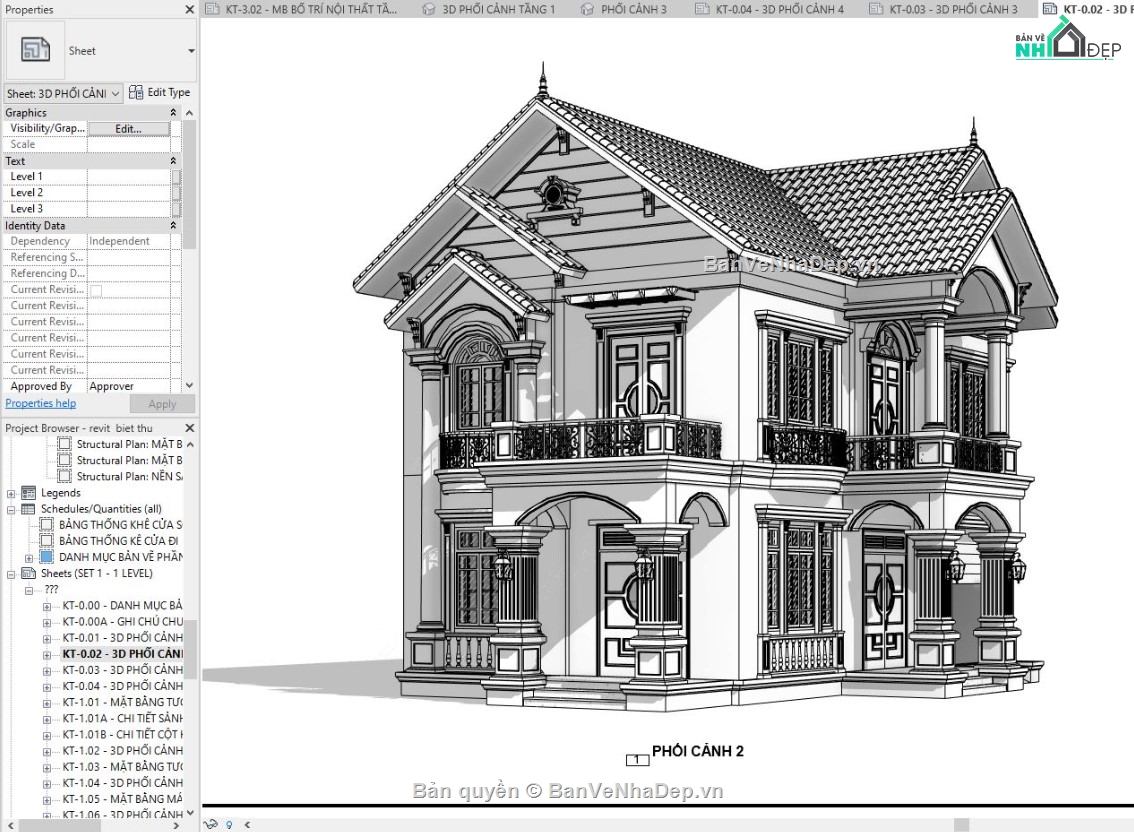Click icon of 'BẢNG THỐNG KHÊ CỬA S' schedule

click(46, 525)
